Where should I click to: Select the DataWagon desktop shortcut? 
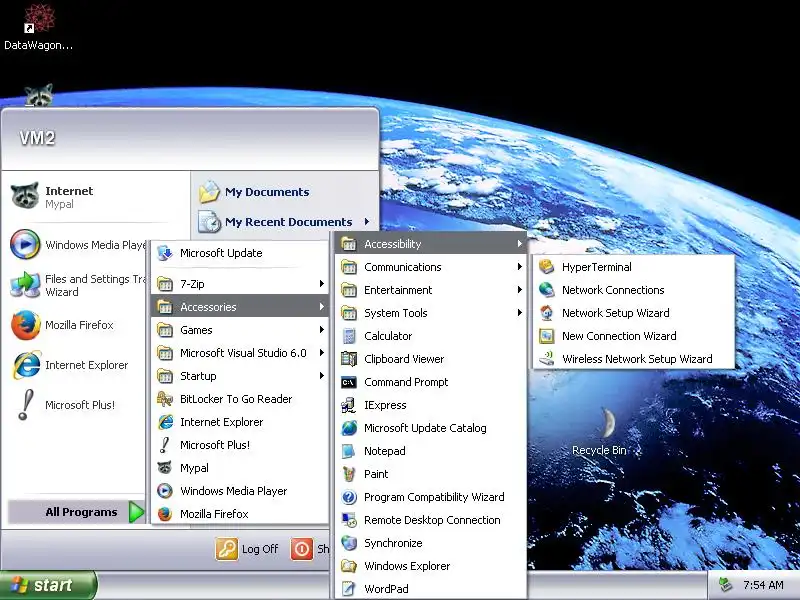[x=39, y=27]
